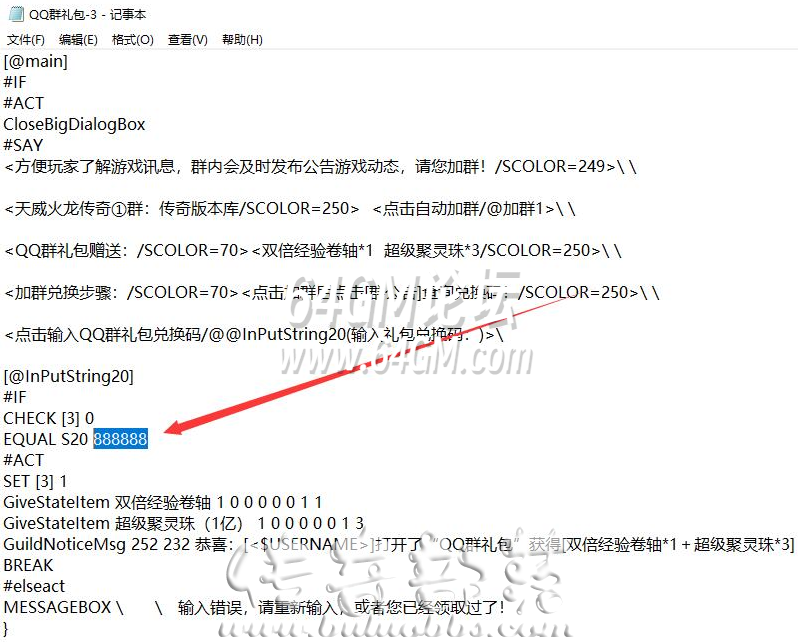Click the EQUAL S20 text

[x=46, y=439]
